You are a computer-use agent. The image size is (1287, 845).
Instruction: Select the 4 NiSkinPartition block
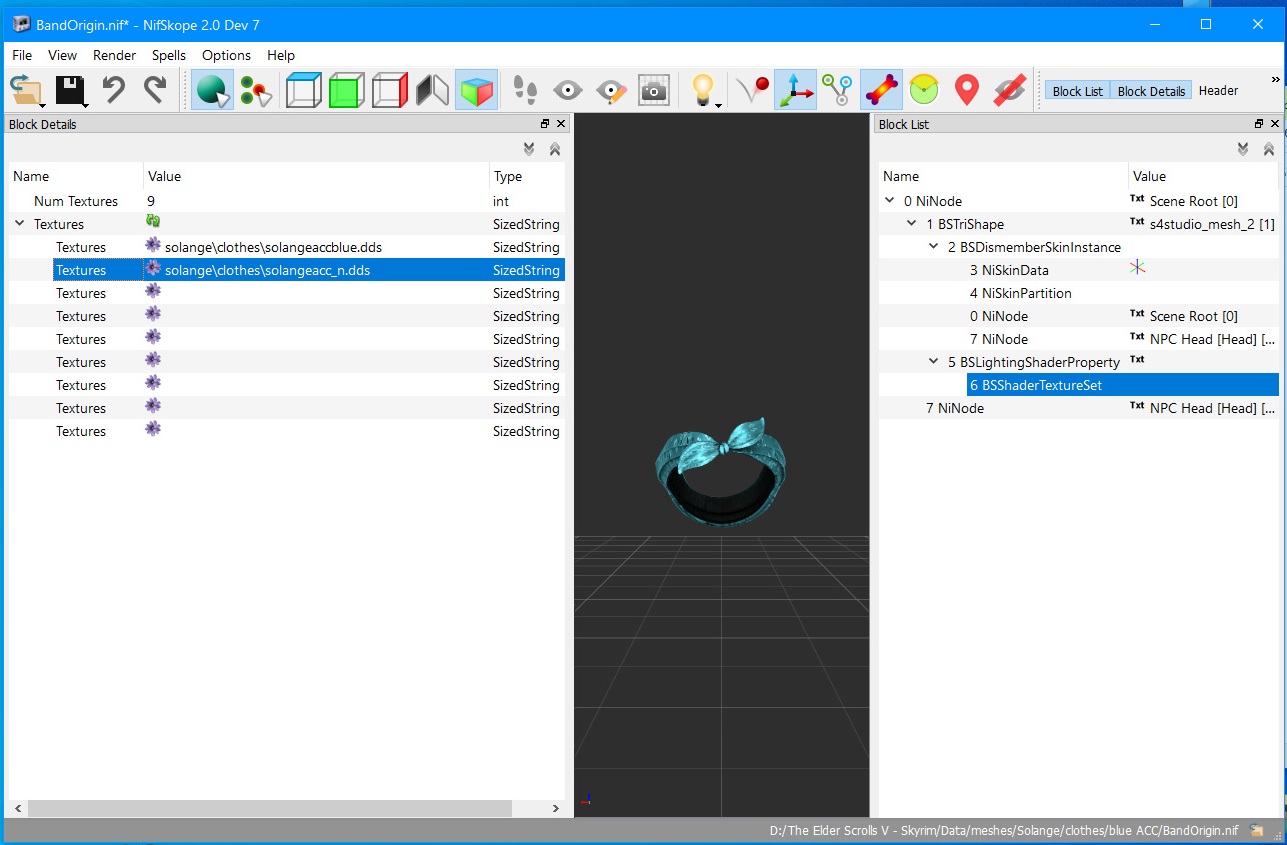(1020, 293)
